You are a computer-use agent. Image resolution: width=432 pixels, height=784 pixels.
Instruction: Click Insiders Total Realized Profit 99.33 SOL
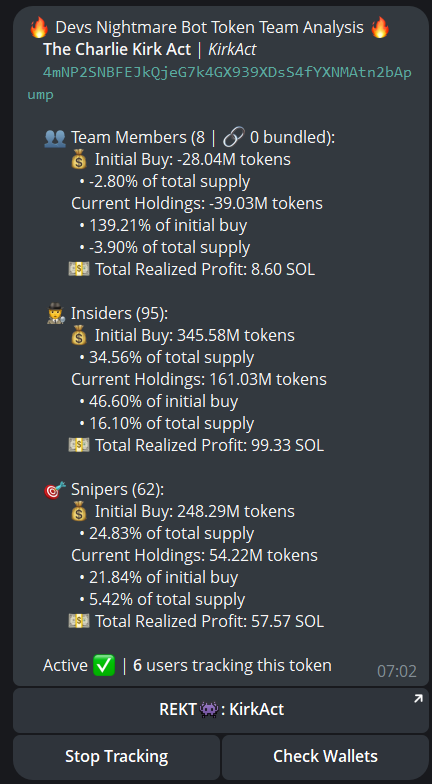(210, 445)
